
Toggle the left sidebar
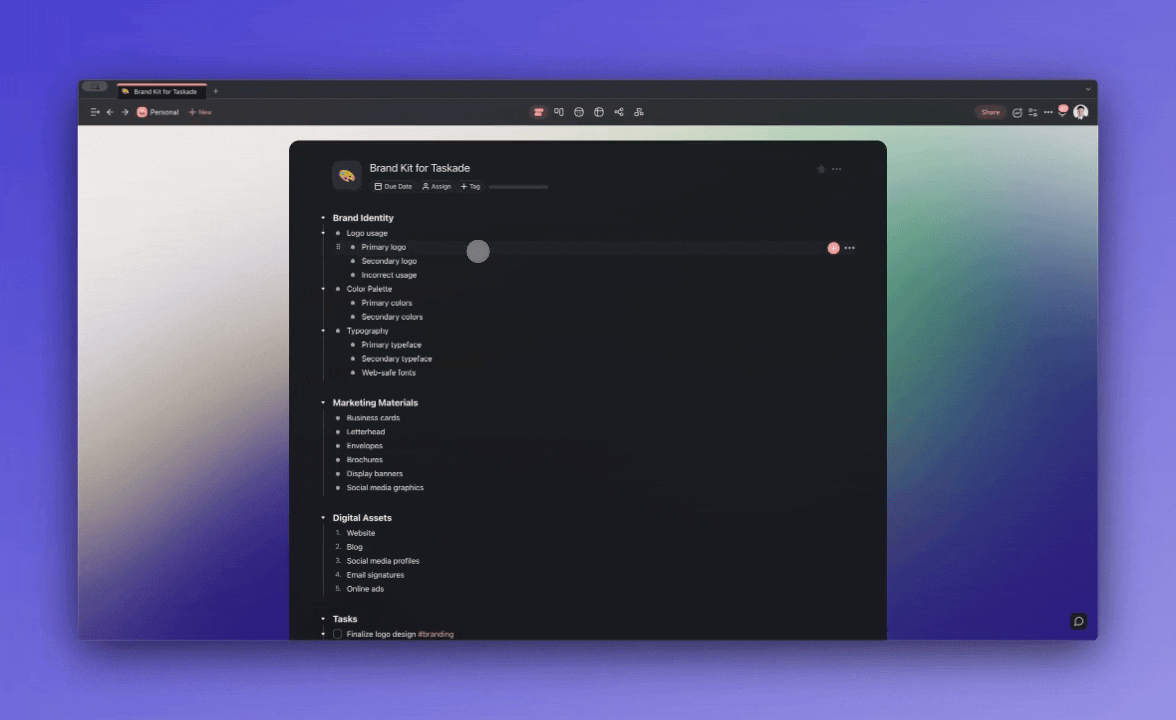tap(95, 112)
